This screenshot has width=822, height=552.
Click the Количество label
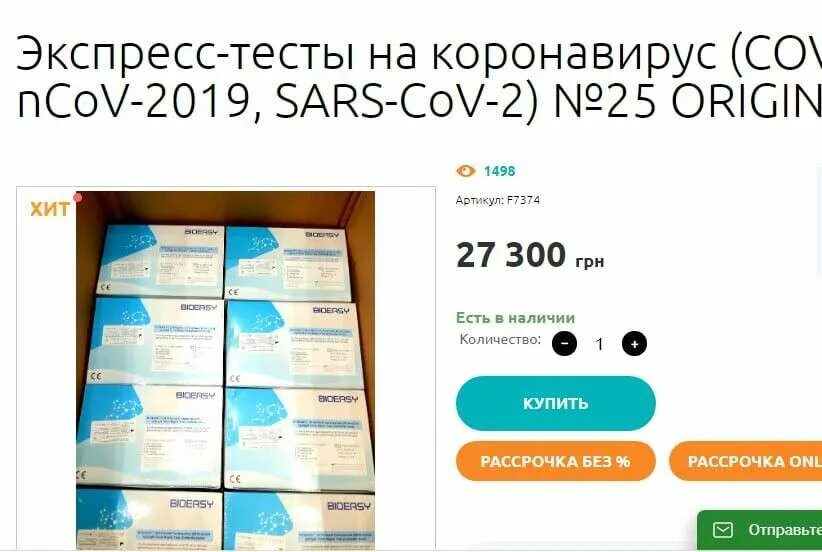[500, 339]
